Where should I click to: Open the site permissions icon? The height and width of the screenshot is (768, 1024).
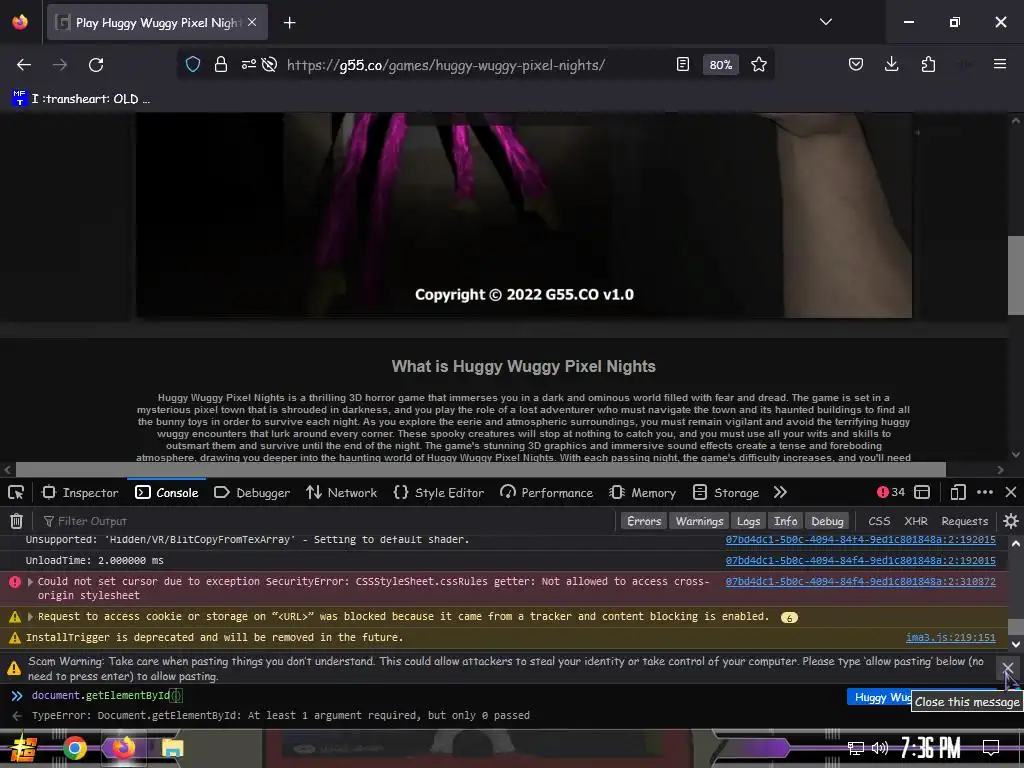pyautogui.click(x=248, y=64)
